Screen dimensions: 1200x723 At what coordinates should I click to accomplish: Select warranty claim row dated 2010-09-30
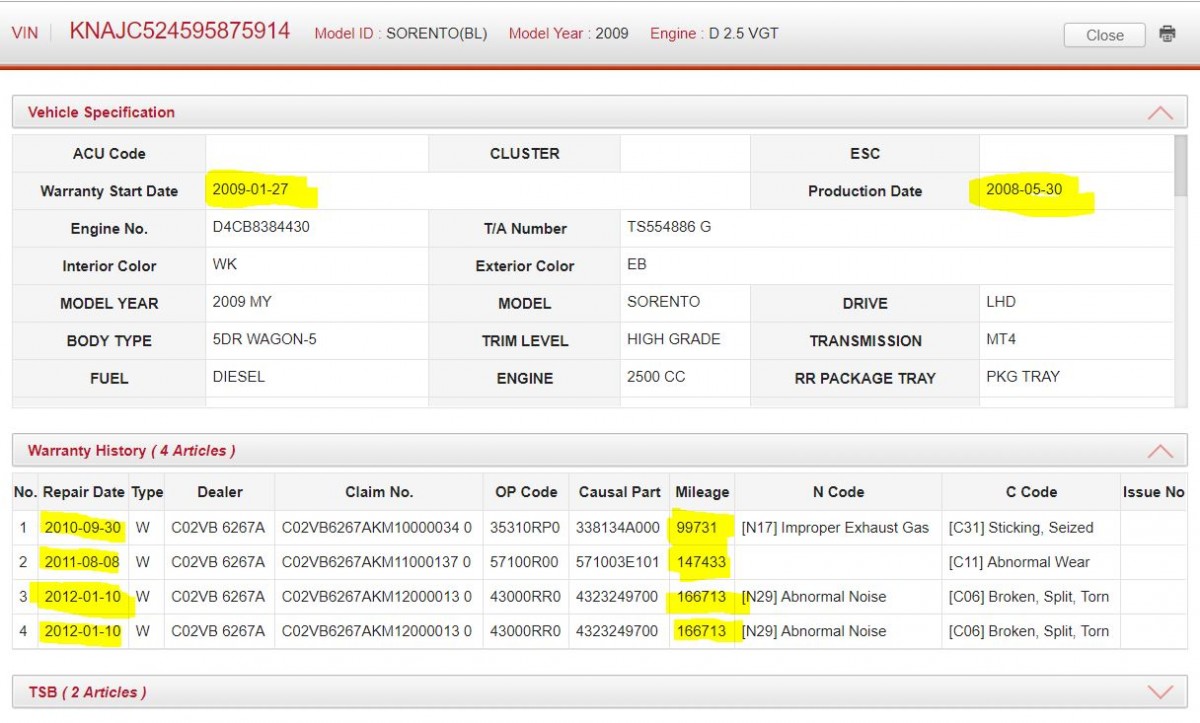(600, 527)
